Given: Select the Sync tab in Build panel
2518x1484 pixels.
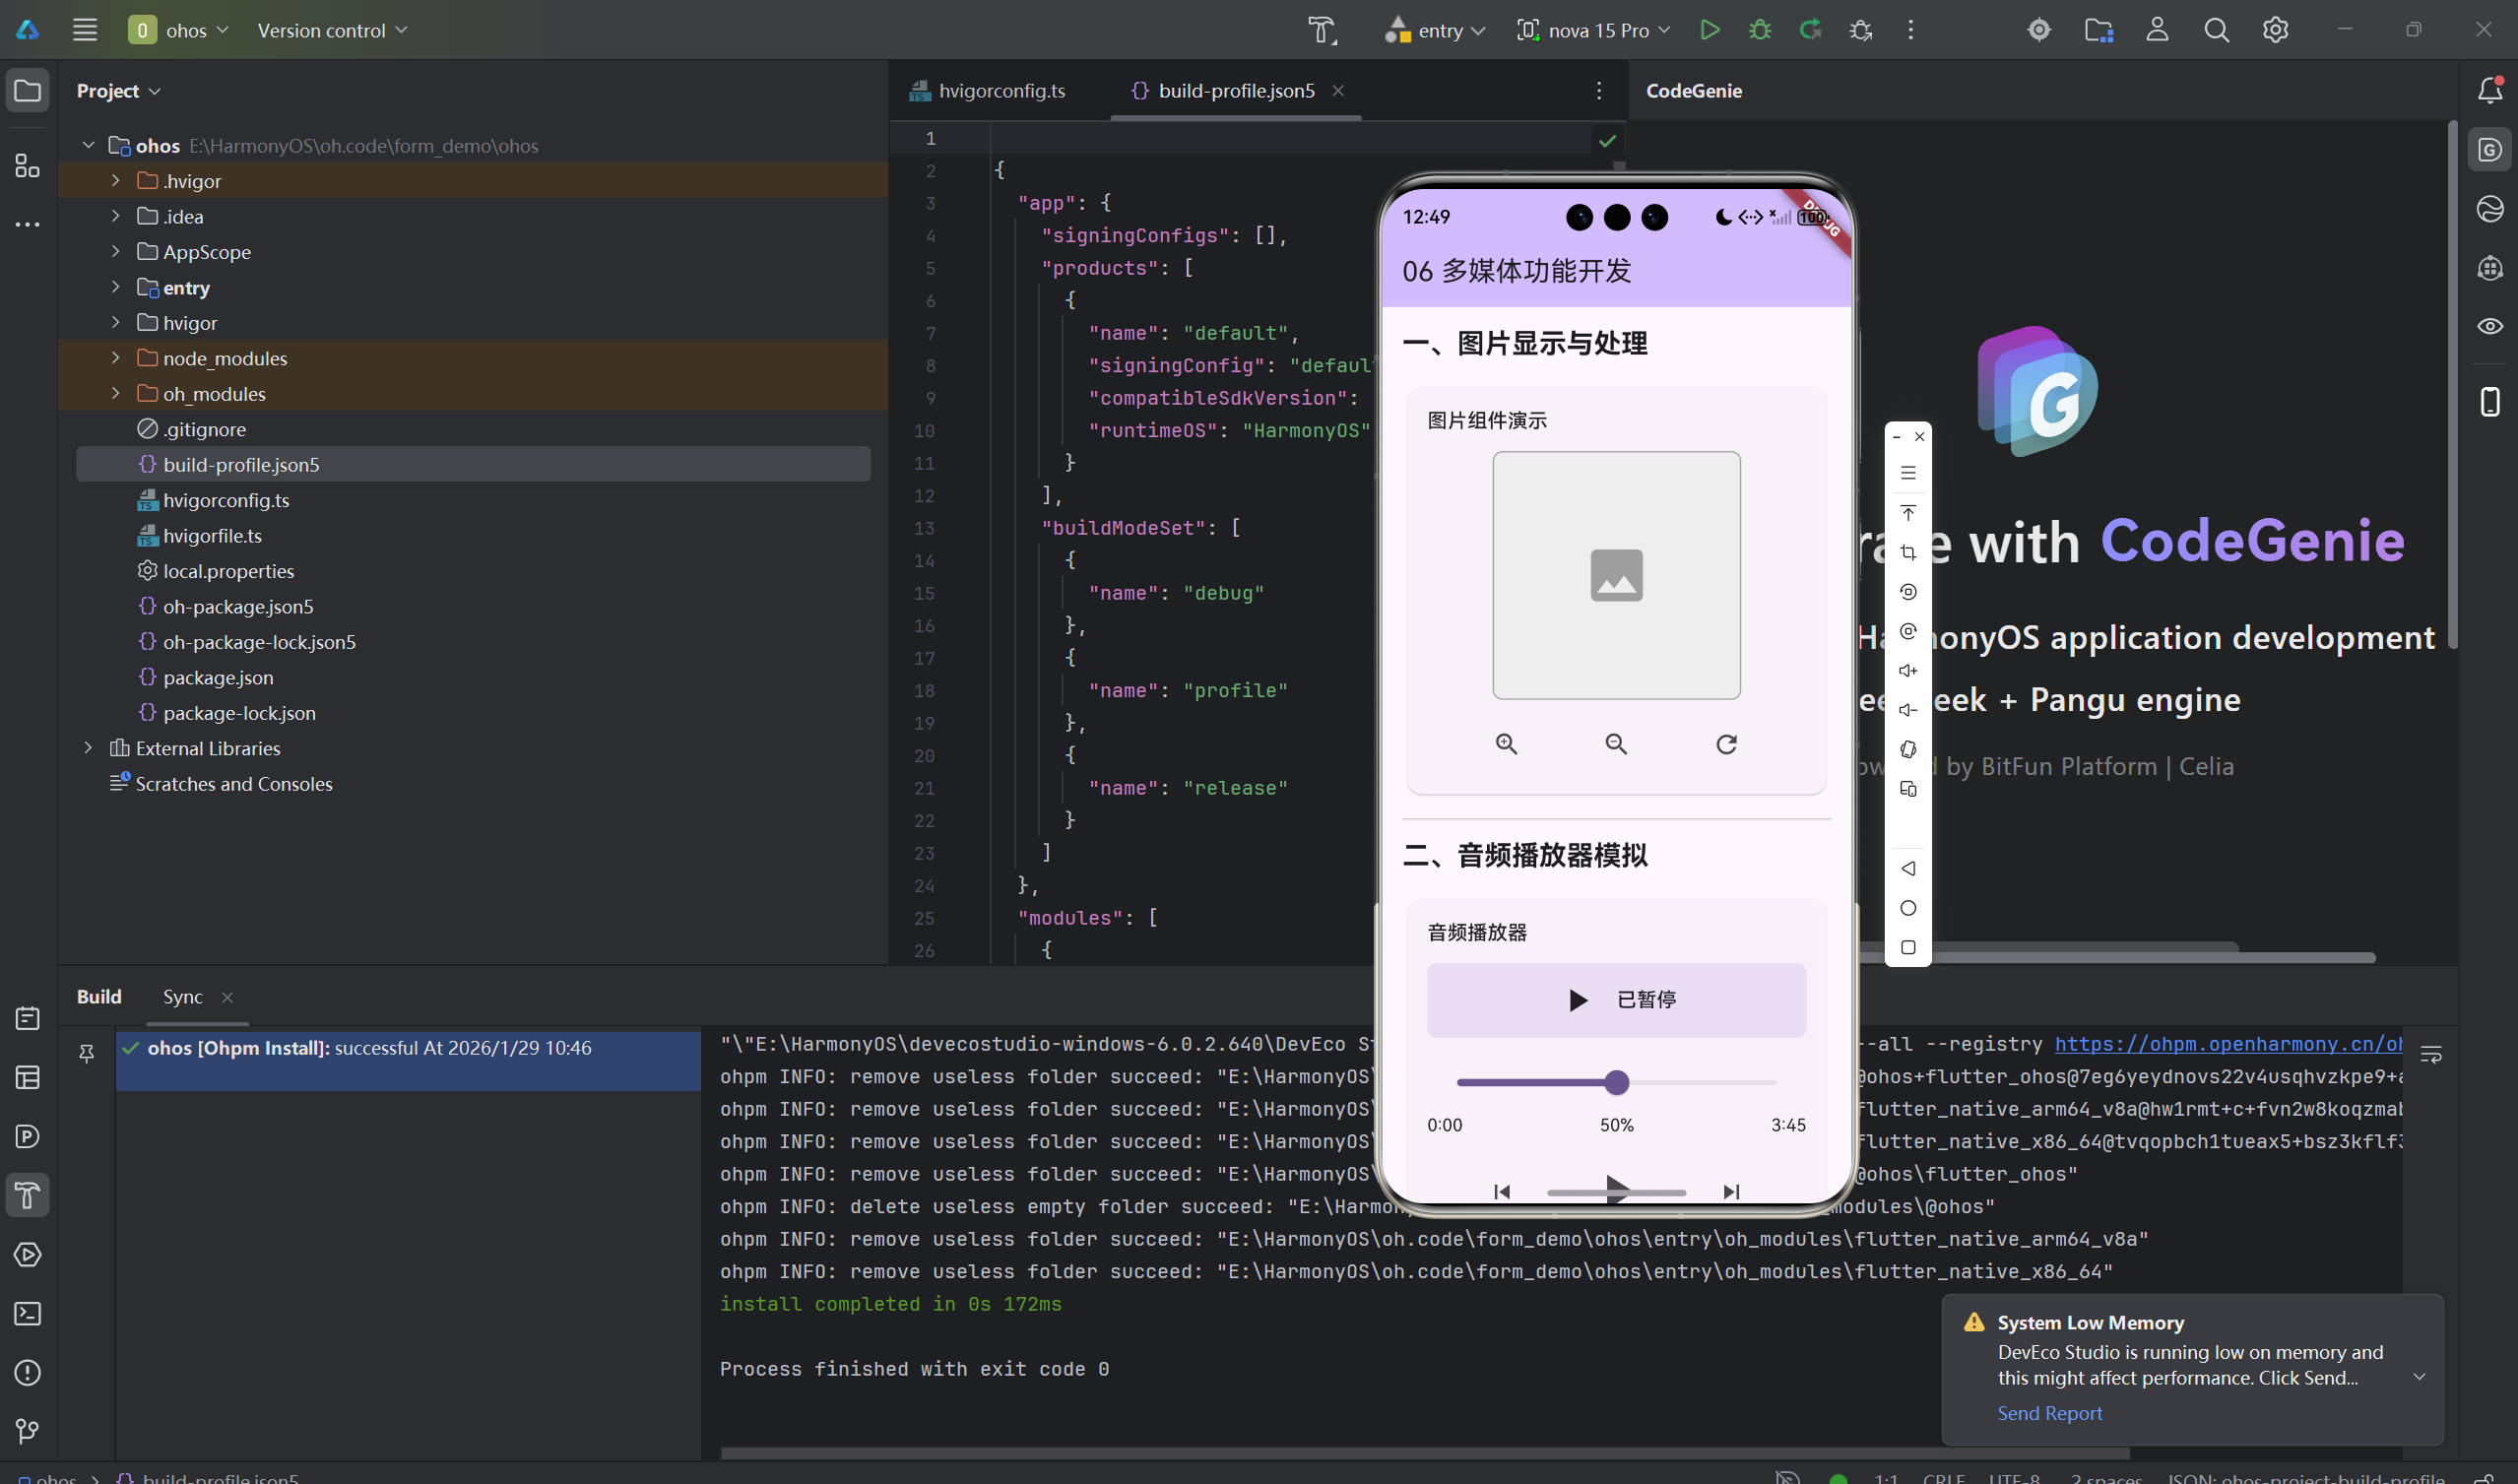Looking at the screenshot, I should [x=182, y=997].
